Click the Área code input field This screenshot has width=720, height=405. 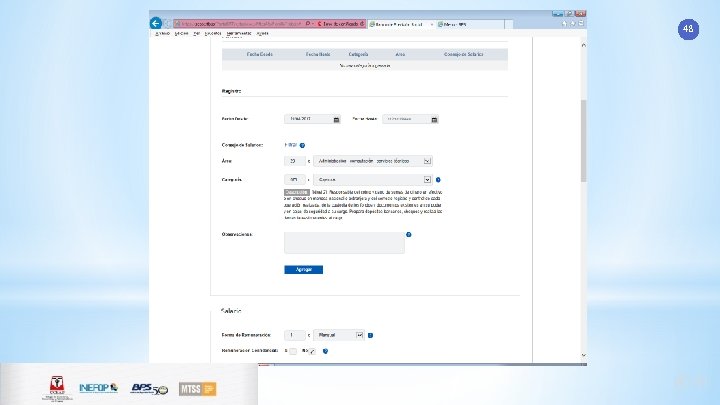(295, 161)
